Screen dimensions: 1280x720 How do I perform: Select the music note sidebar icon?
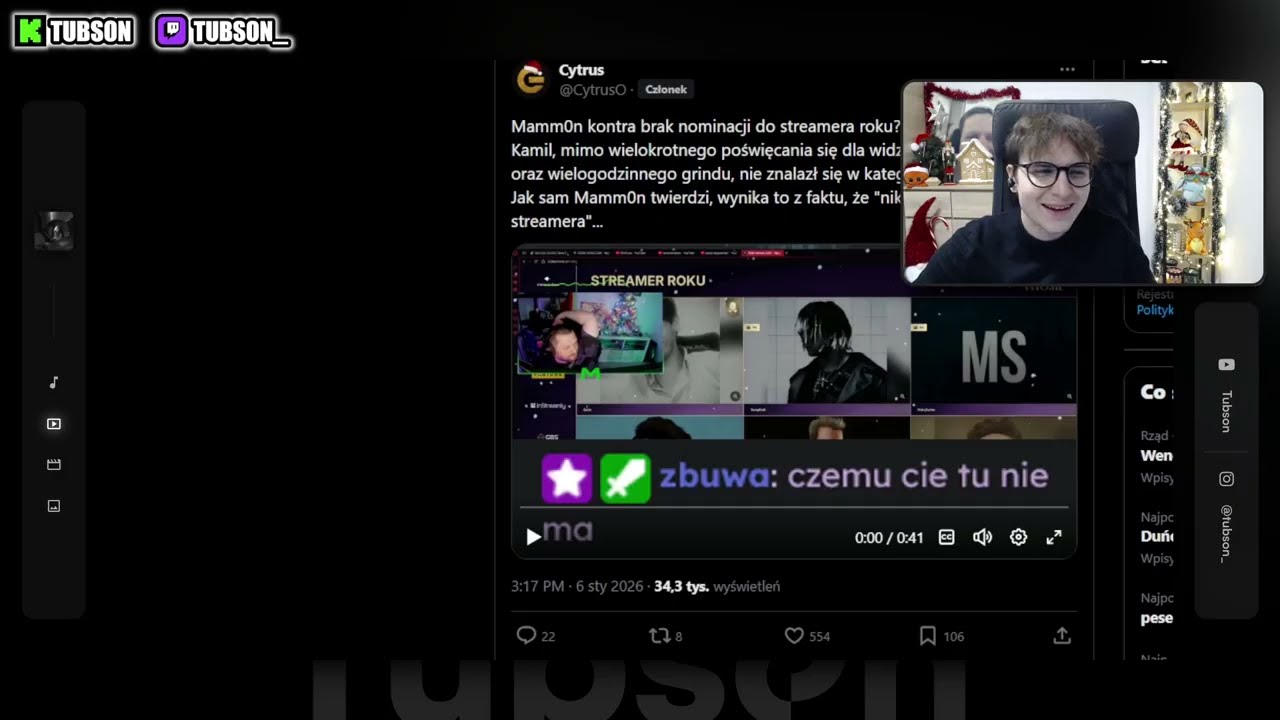[54, 382]
